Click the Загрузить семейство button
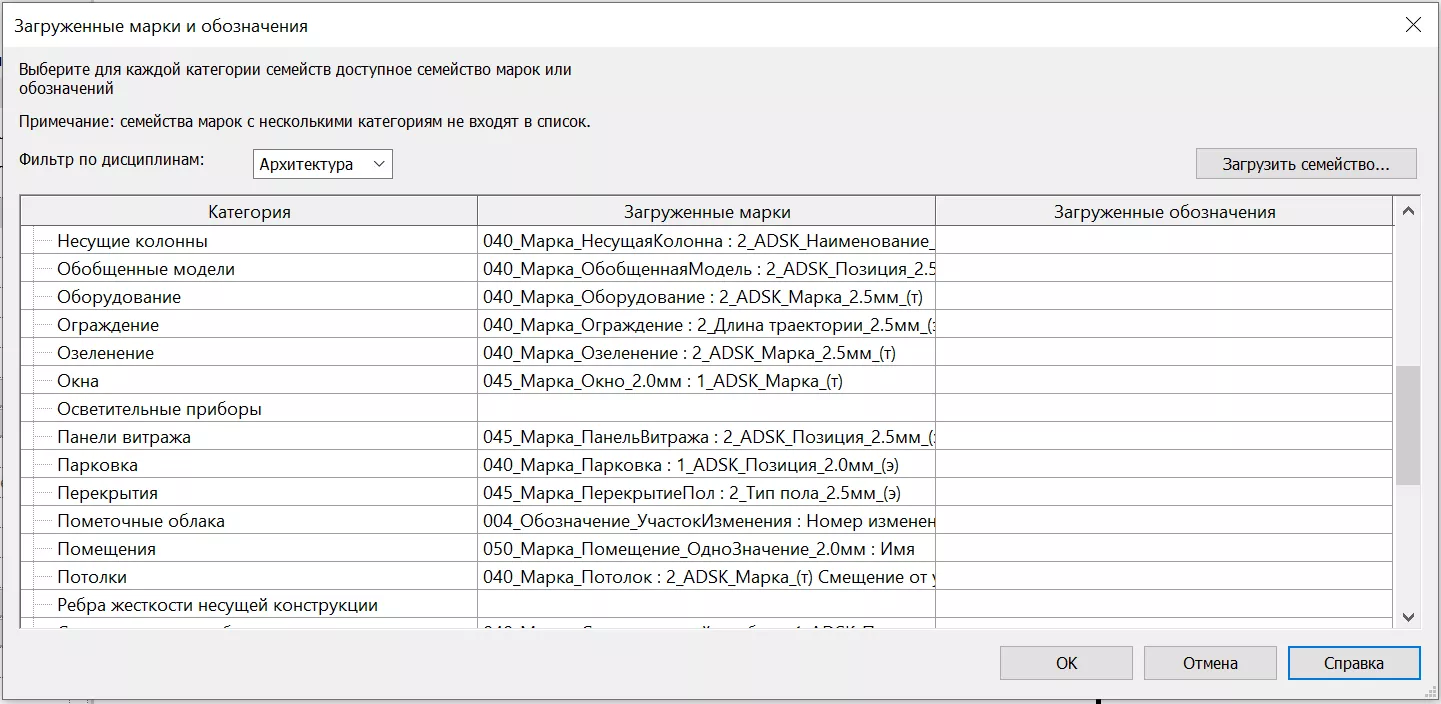Image resolution: width=1441 pixels, height=704 pixels. (1305, 164)
